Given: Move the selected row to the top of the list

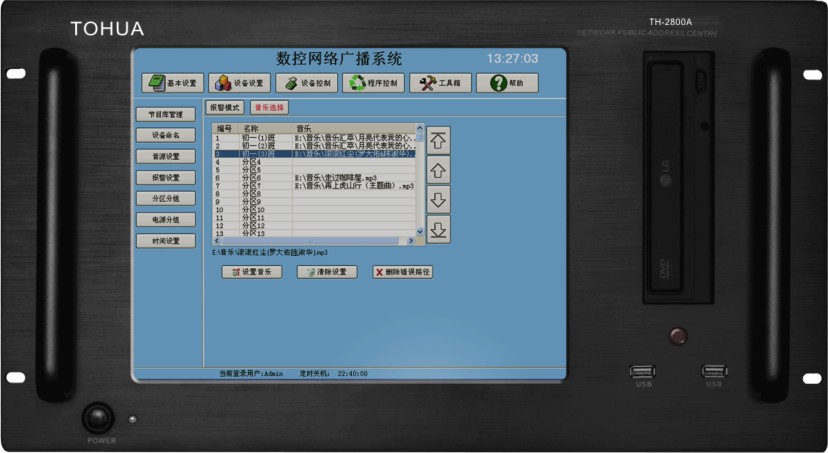Looking at the screenshot, I should pos(438,140).
